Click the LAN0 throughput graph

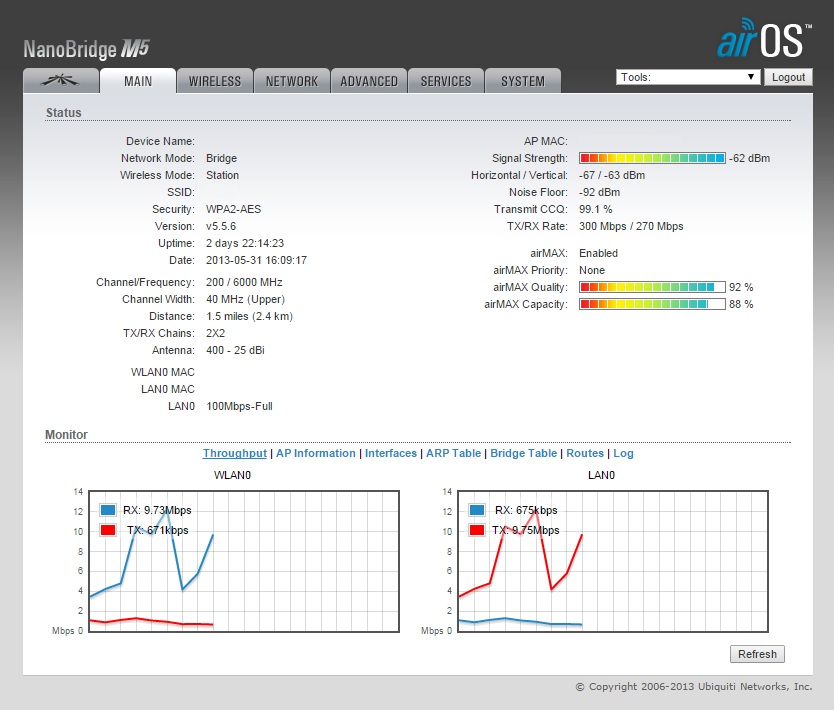[x=613, y=562]
